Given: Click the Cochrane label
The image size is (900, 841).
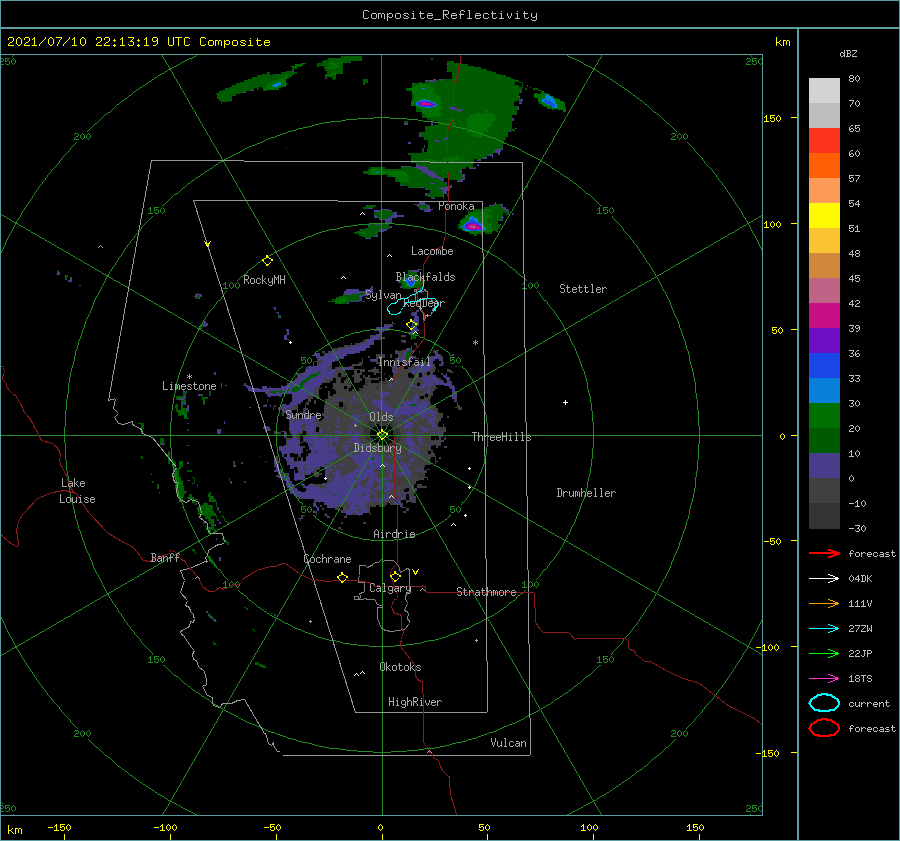Looking at the screenshot, I should [327, 559].
